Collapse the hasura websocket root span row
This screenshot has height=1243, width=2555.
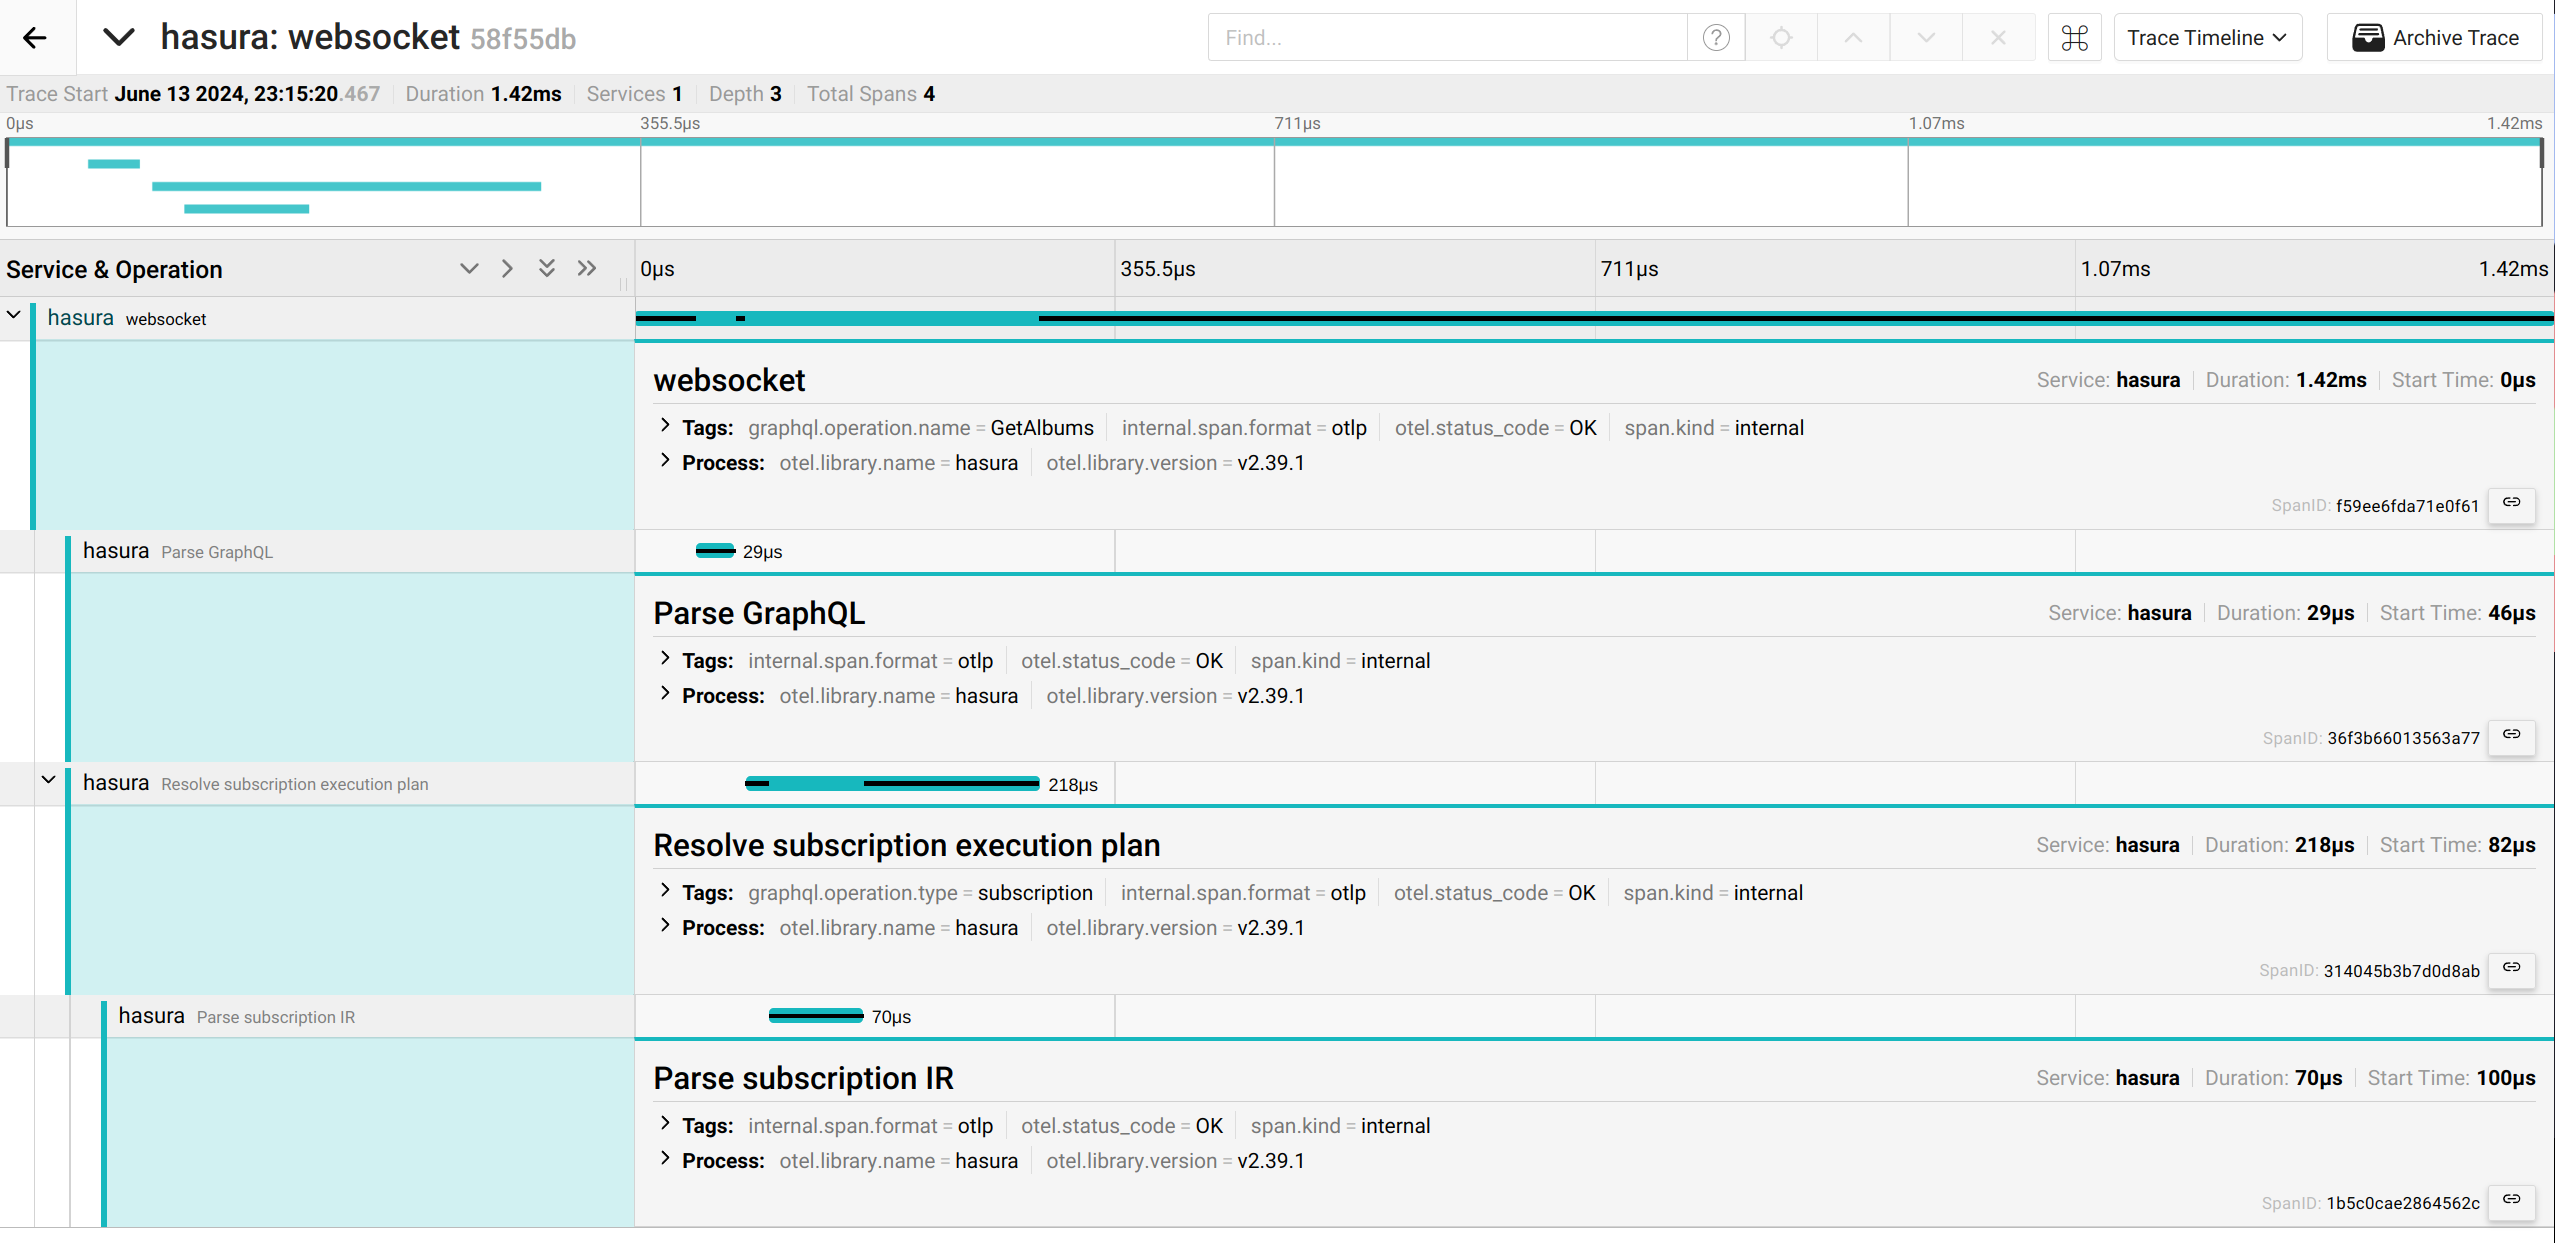tap(14, 314)
